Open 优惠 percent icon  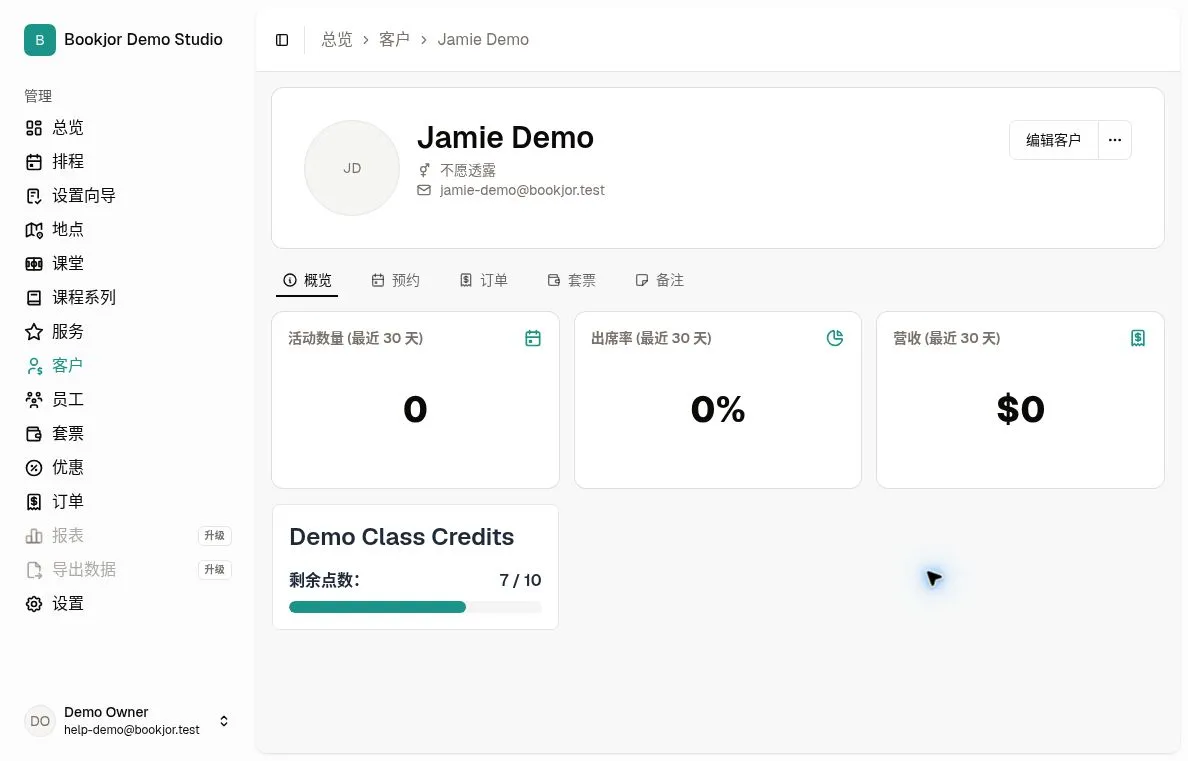[34, 468]
